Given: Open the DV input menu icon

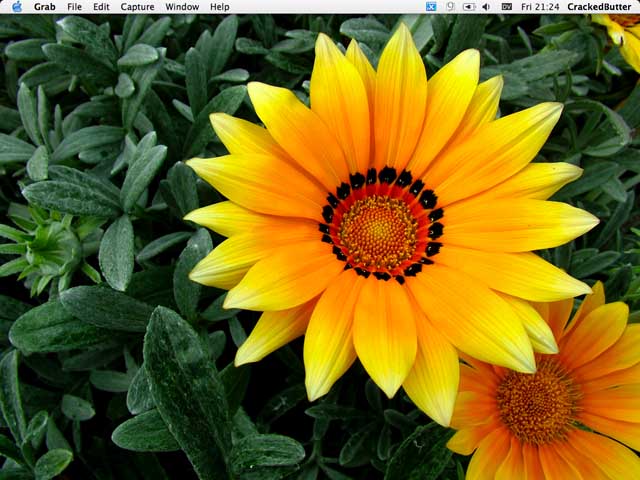Looking at the screenshot, I should click(507, 7).
